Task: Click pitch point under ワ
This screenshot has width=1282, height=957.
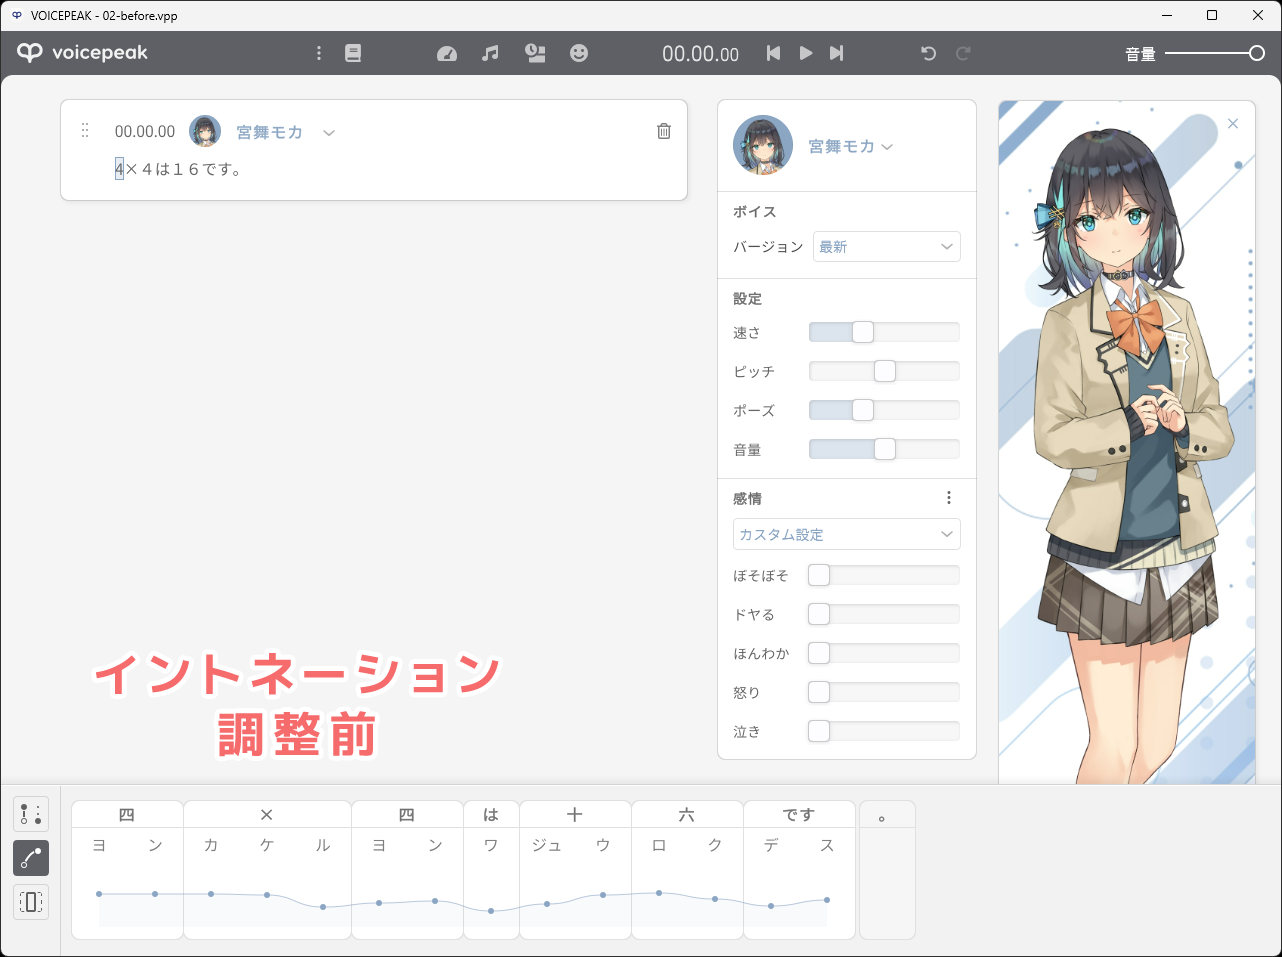Action: tap(491, 911)
